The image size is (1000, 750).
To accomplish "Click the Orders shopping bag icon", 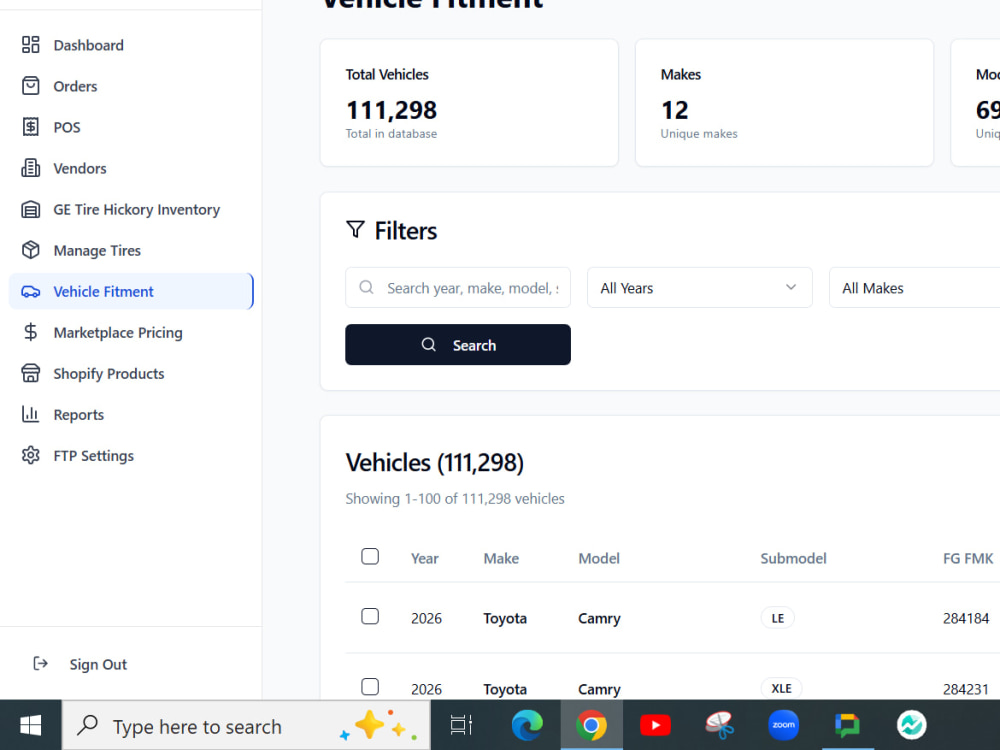I will 31,86.
